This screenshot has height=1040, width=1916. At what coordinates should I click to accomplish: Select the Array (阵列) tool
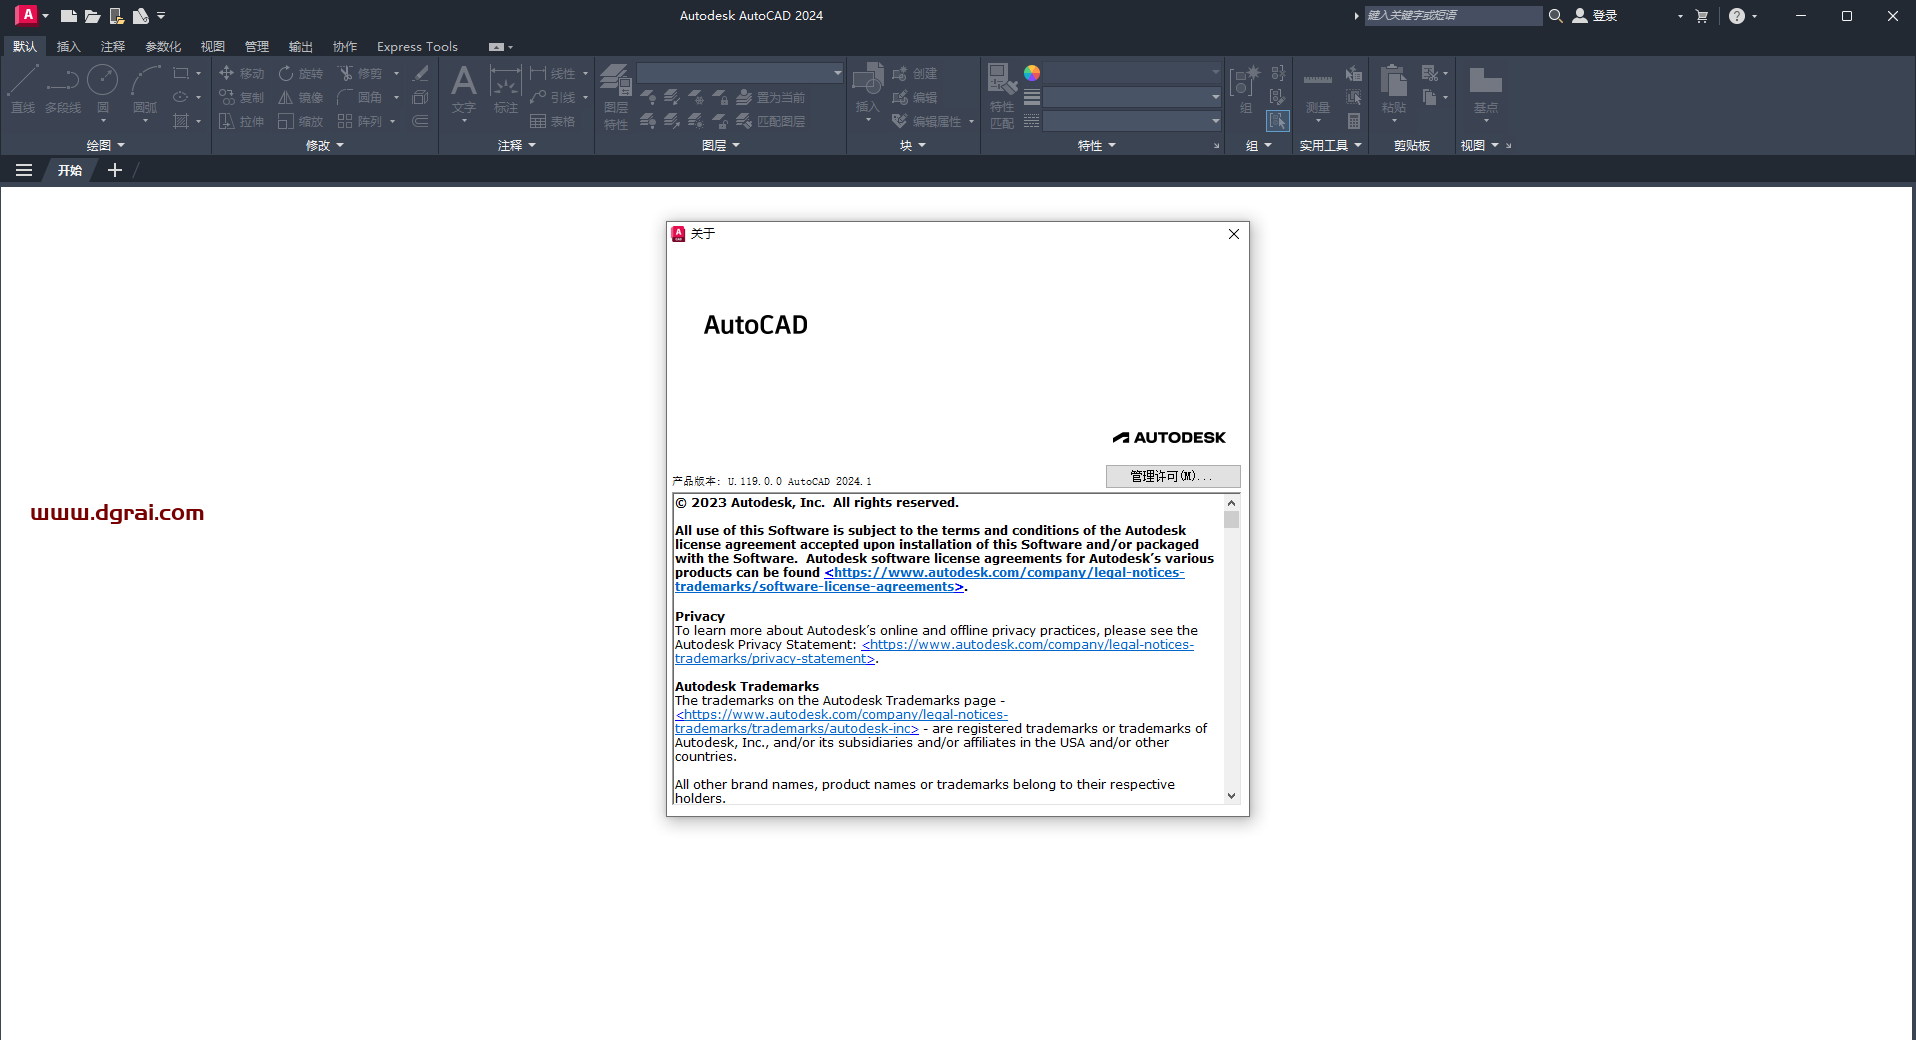[360, 121]
